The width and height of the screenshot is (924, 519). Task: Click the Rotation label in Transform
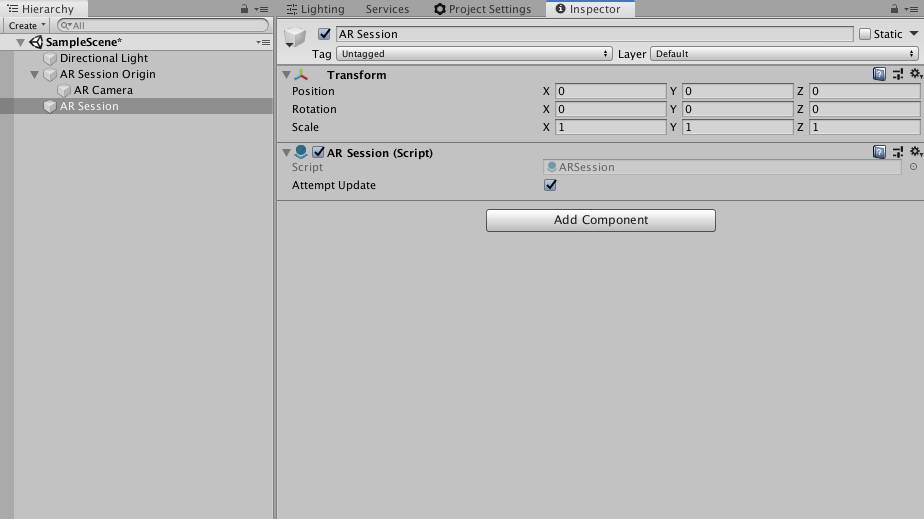(314, 109)
